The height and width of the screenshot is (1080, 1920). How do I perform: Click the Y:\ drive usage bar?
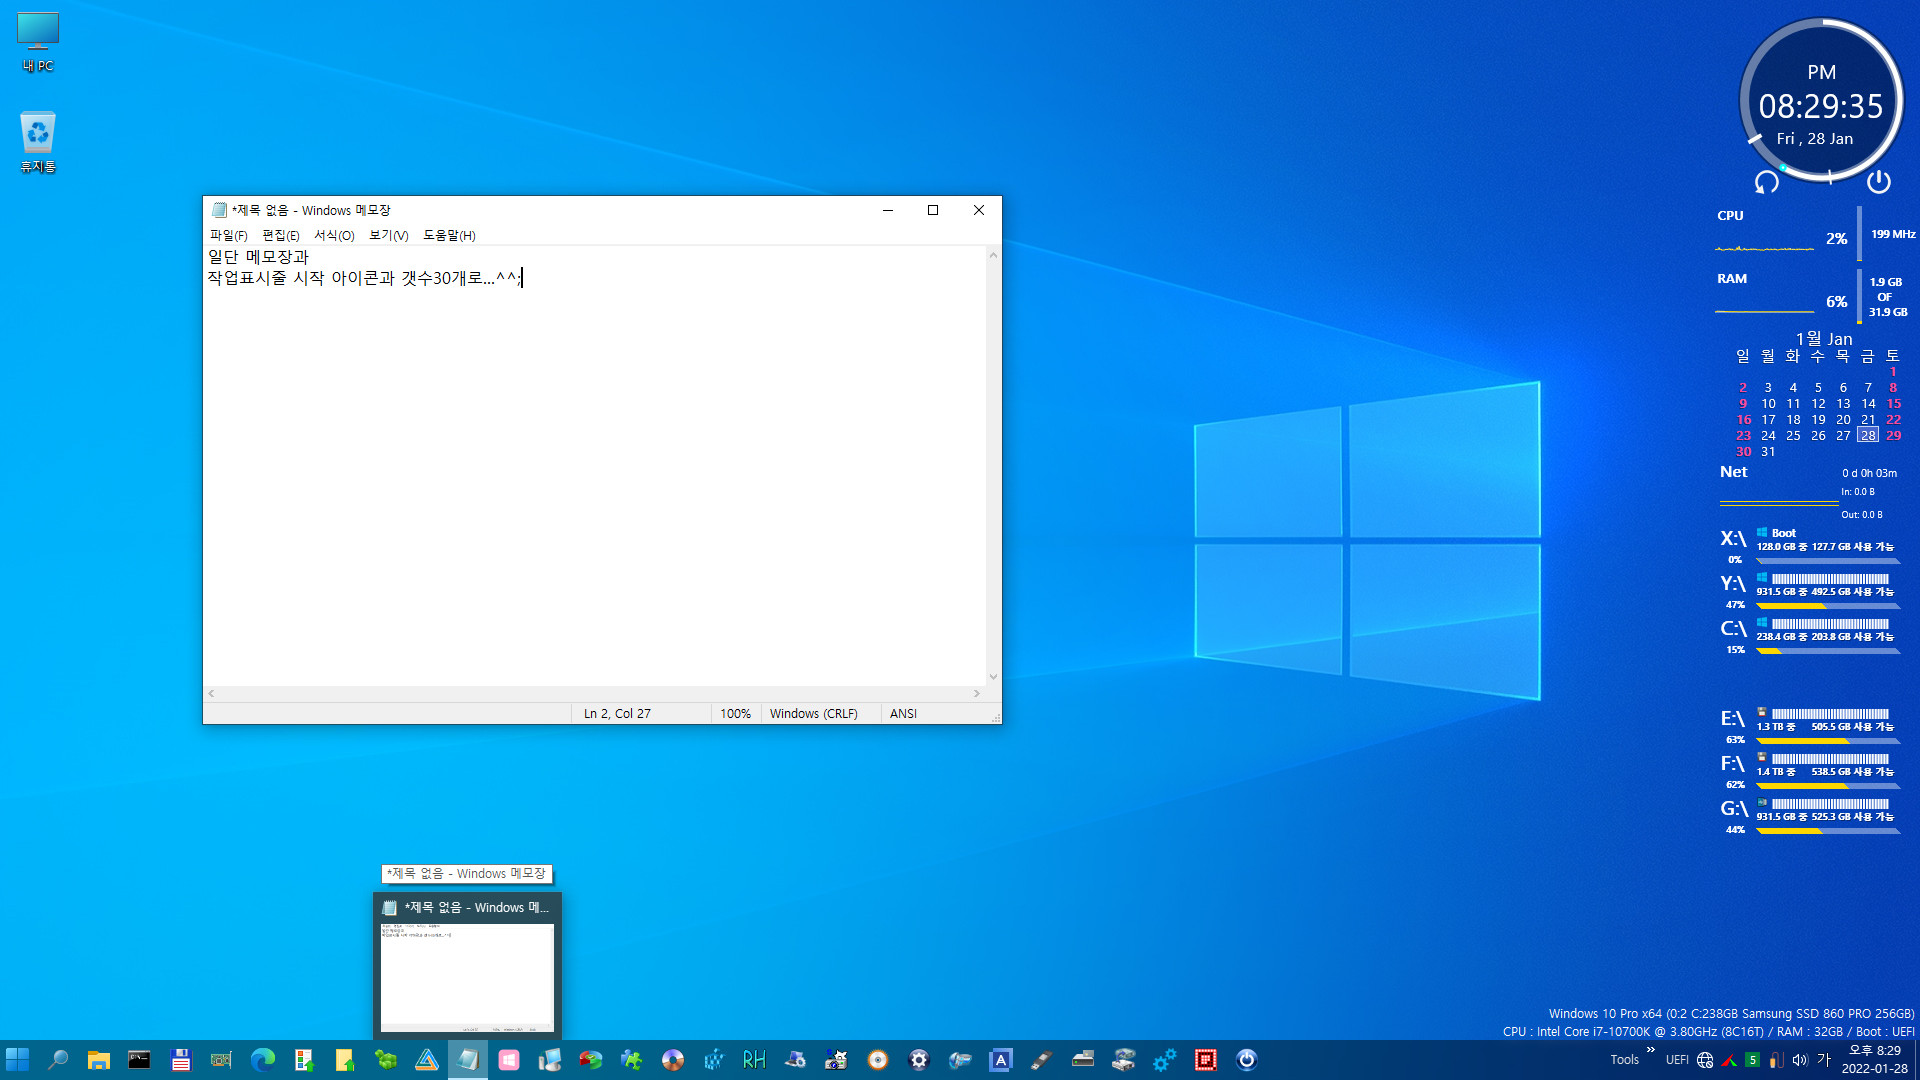(1829, 606)
